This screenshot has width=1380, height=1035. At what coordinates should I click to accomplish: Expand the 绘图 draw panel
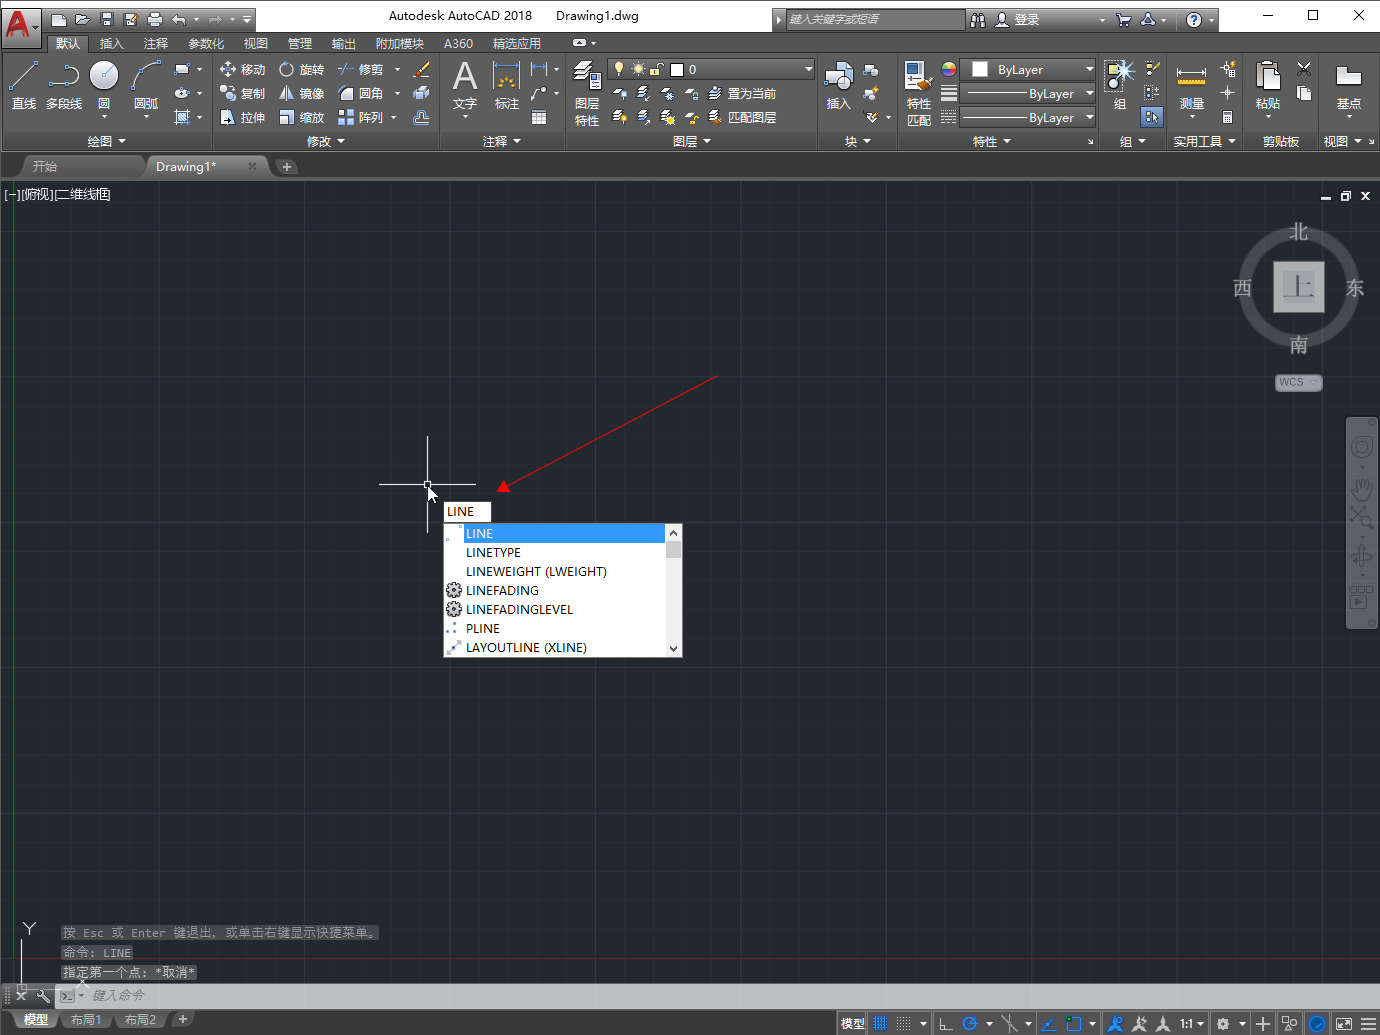point(107,141)
